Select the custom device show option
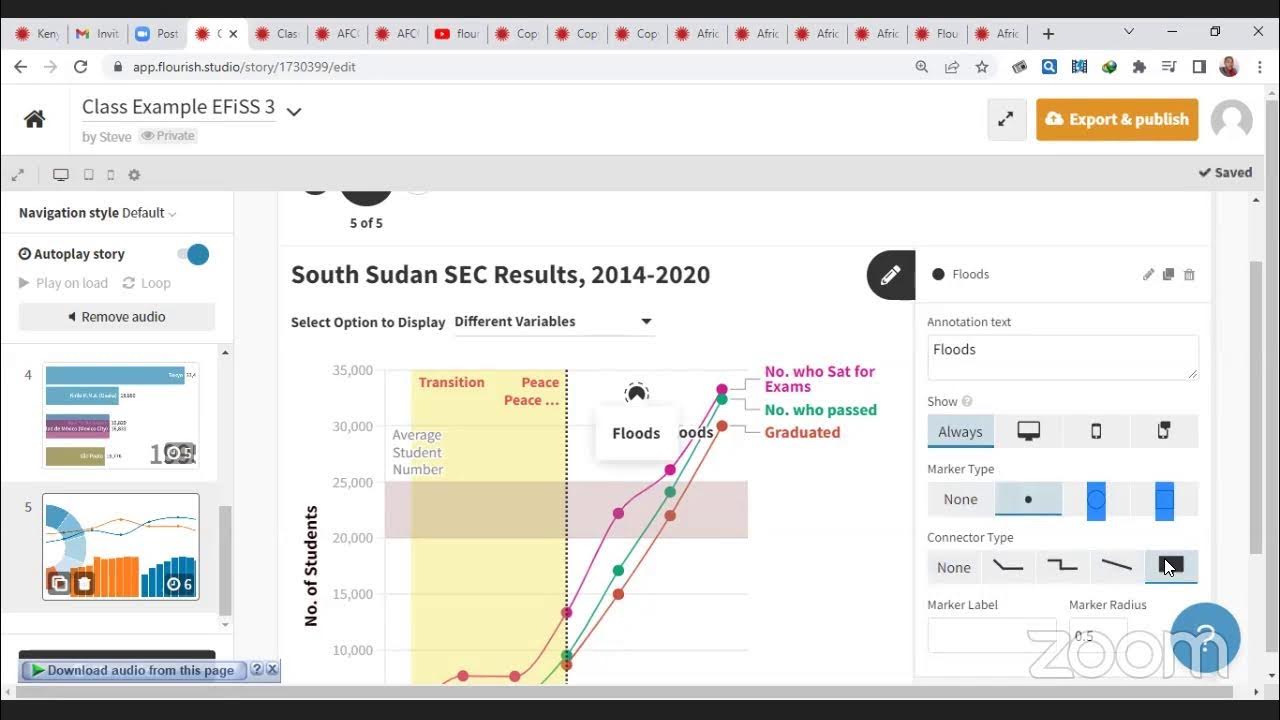1280x720 pixels. point(1164,431)
